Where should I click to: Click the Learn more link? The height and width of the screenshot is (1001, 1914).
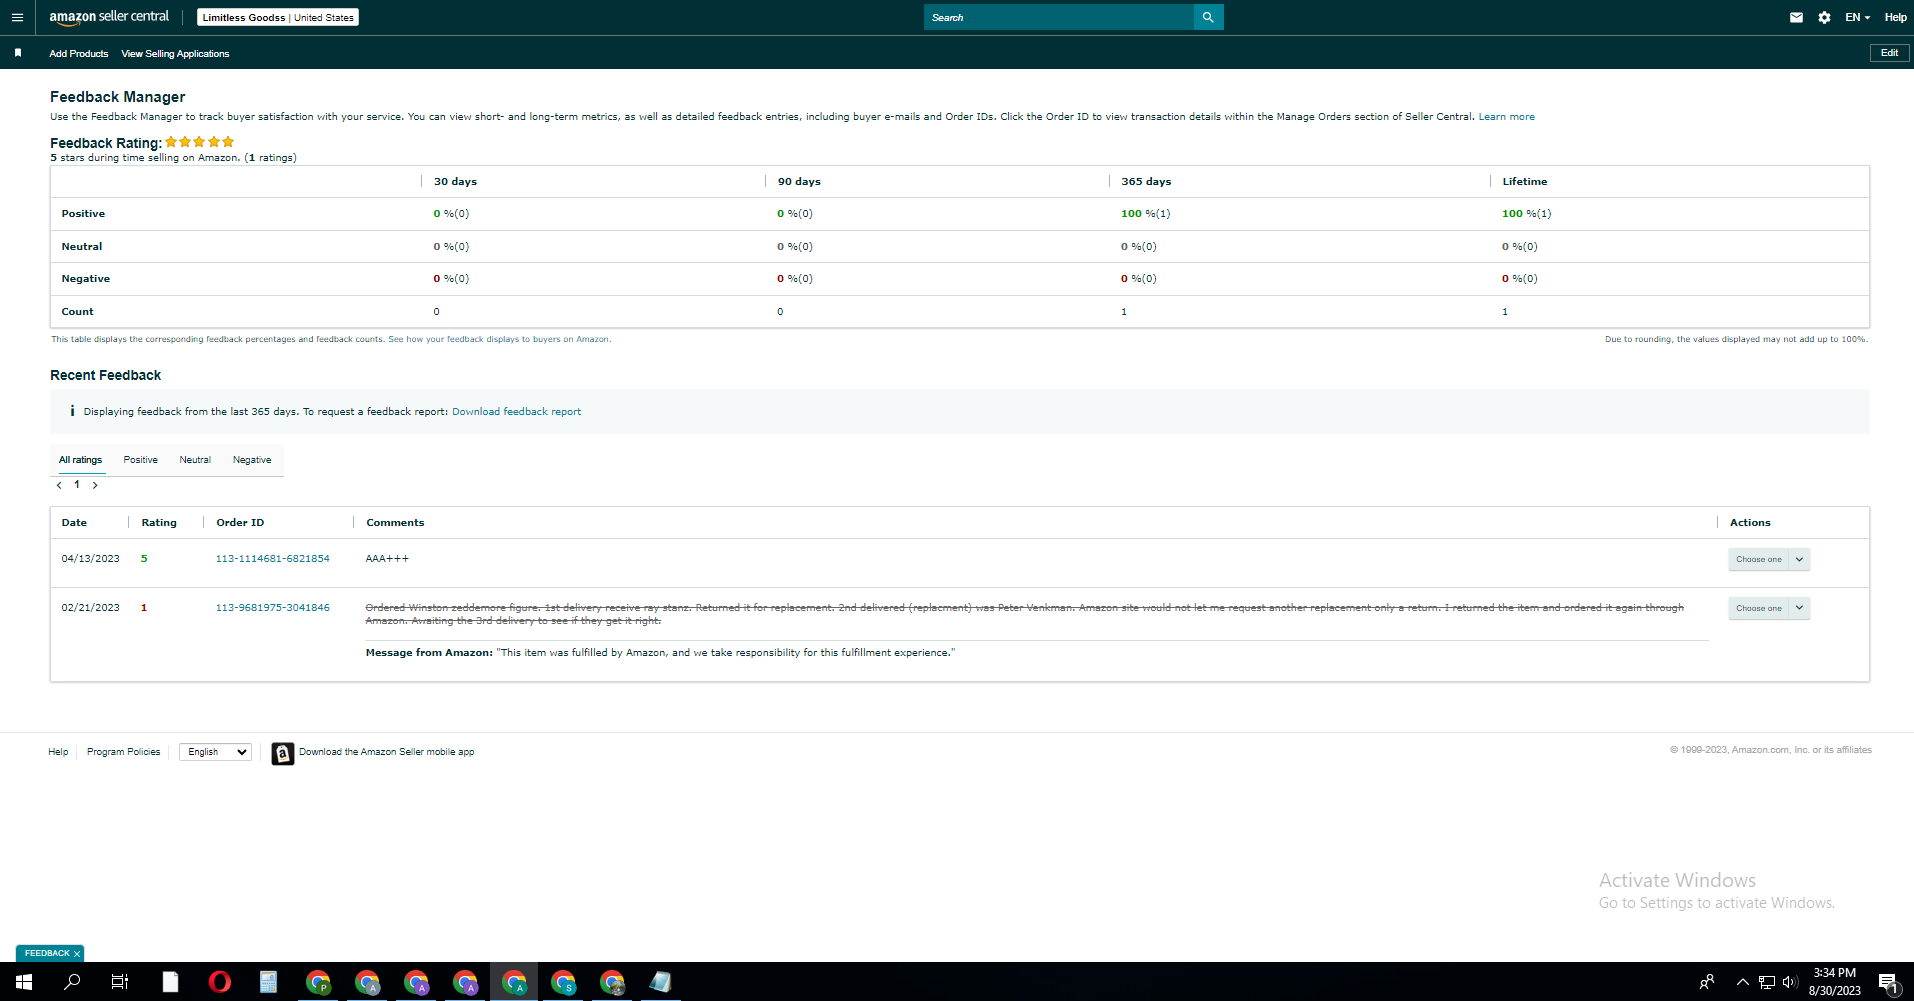[1506, 117]
